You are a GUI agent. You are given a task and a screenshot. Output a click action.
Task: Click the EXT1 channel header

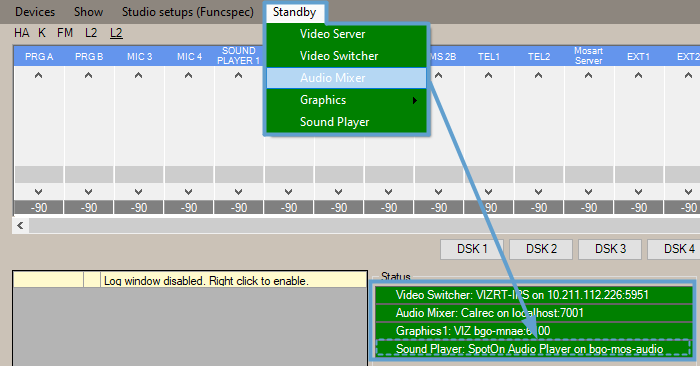coord(639,56)
